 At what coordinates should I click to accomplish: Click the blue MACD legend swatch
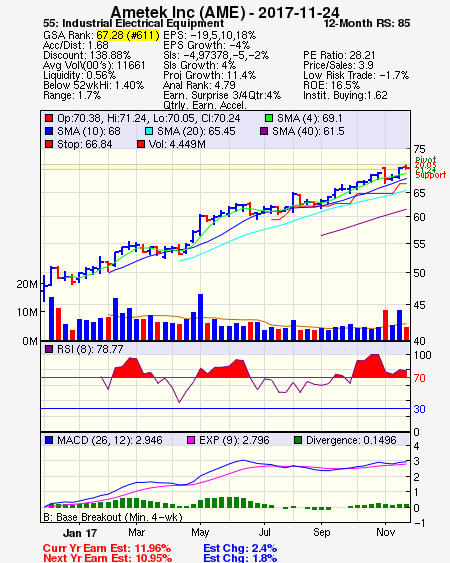[x=49, y=440]
